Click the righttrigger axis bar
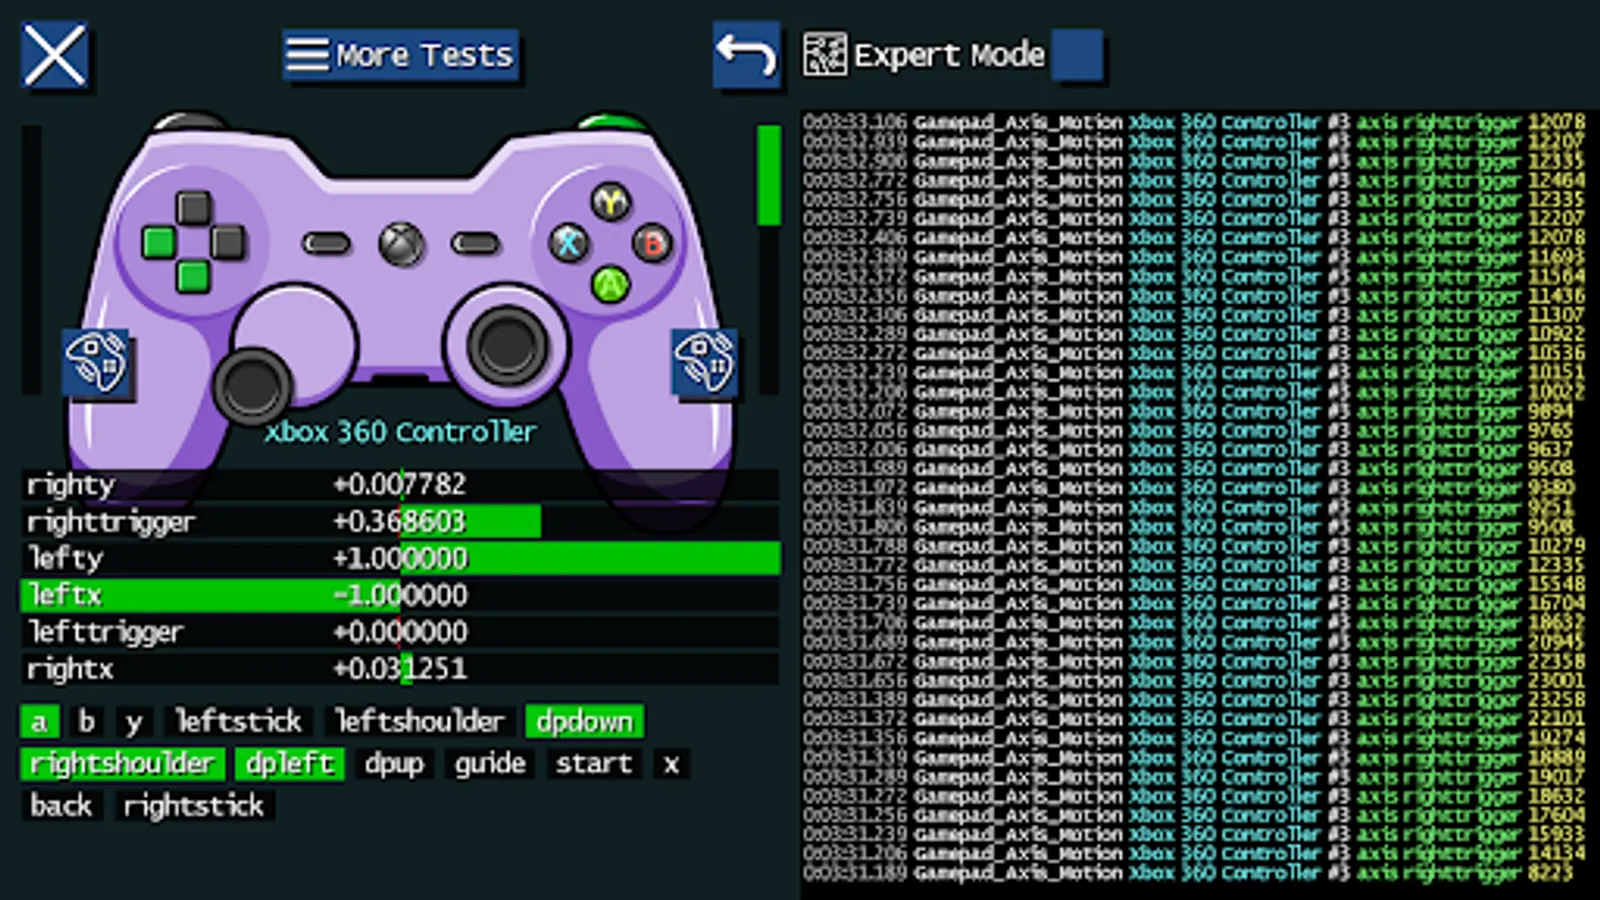1600x900 pixels. [400, 521]
